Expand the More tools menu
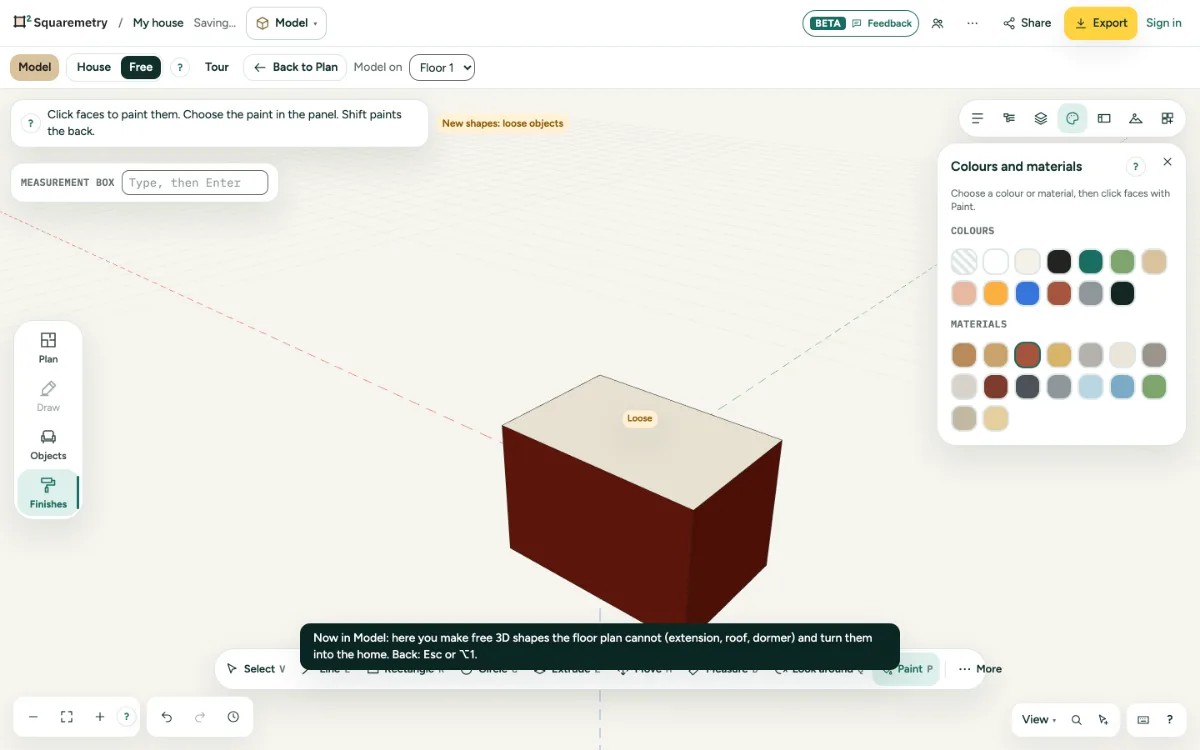 point(980,669)
